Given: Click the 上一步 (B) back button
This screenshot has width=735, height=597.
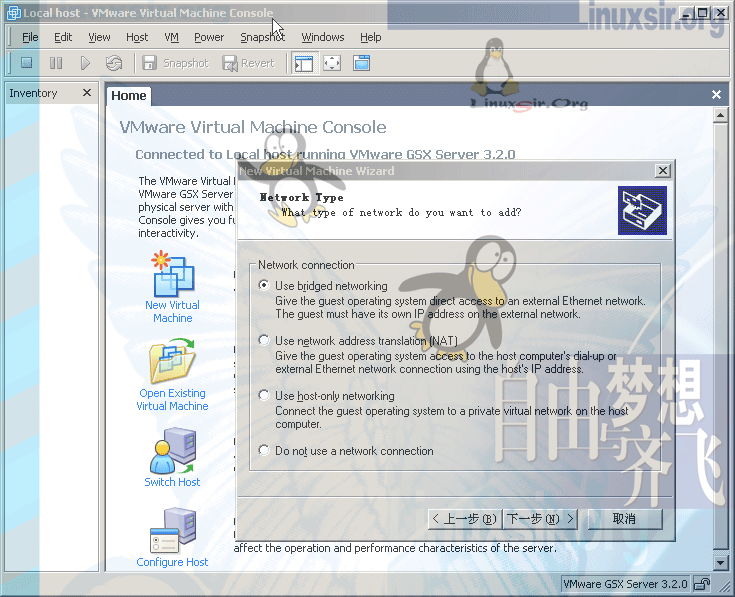Looking at the screenshot, I should click(x=465, y=519).
